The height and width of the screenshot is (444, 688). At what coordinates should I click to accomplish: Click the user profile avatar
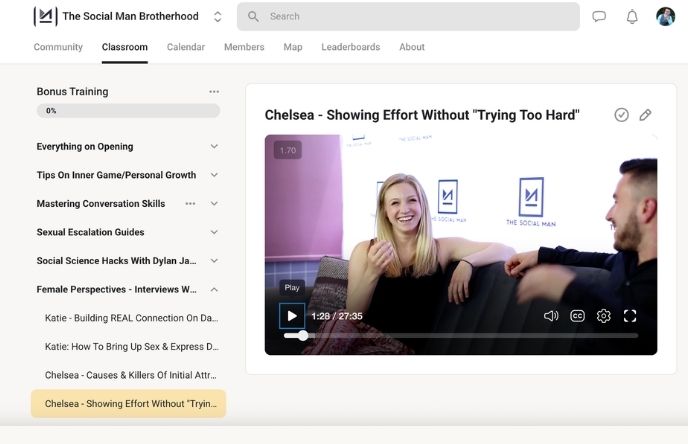click(x=665, y=17)
